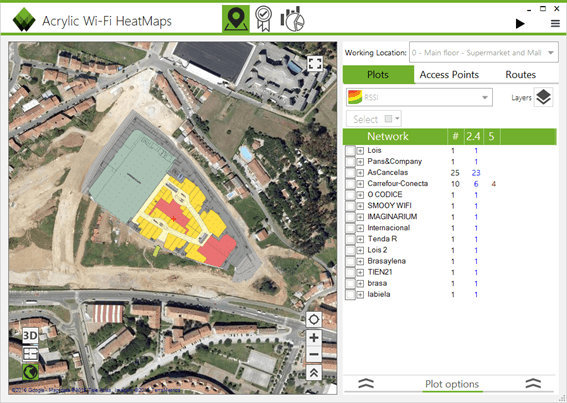Click right double chevron beside Plot options
The width and height of the screenshot is (567, 403).
pyautogui.click(x=533, y=383)
